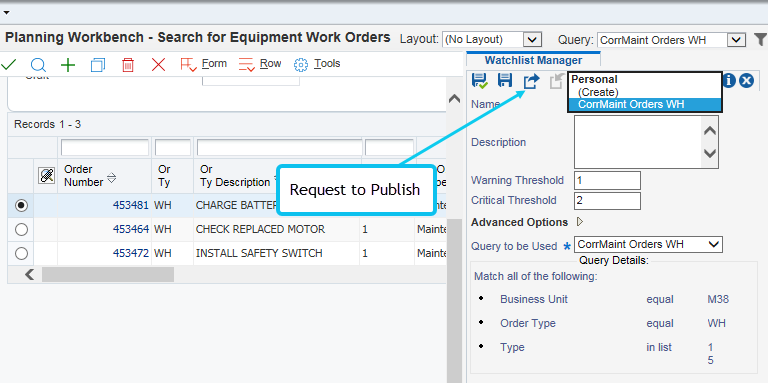The width and height of the screenshot is (768, 383).
Task: Click the Or Ty Description filter field
Action: point(280,147)
